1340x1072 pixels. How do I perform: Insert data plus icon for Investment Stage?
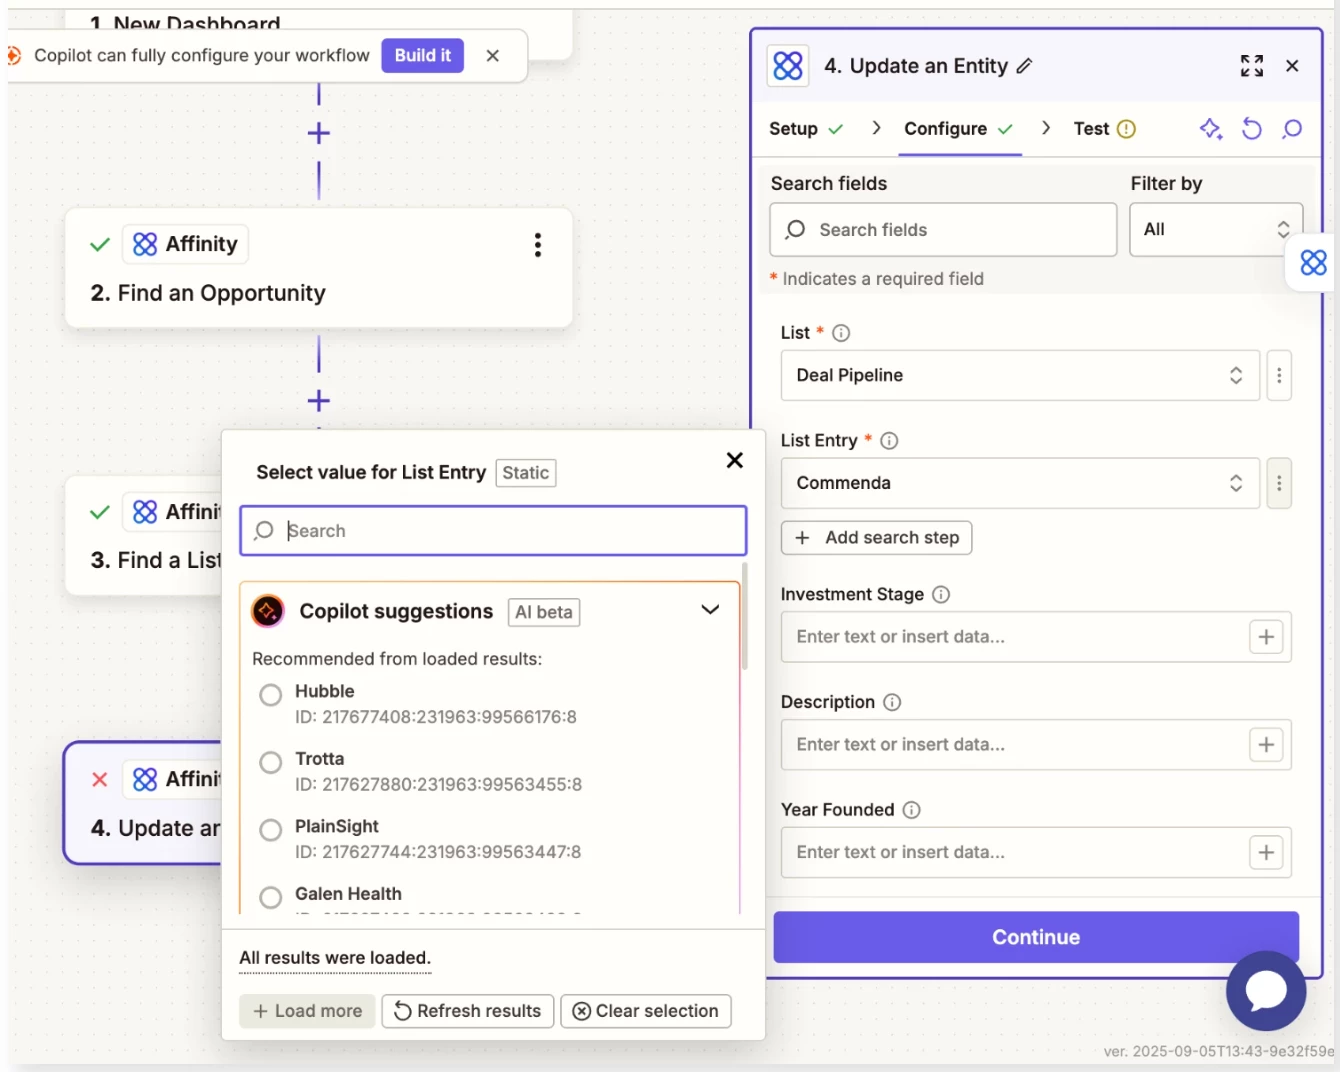(x=1266, y=637)
